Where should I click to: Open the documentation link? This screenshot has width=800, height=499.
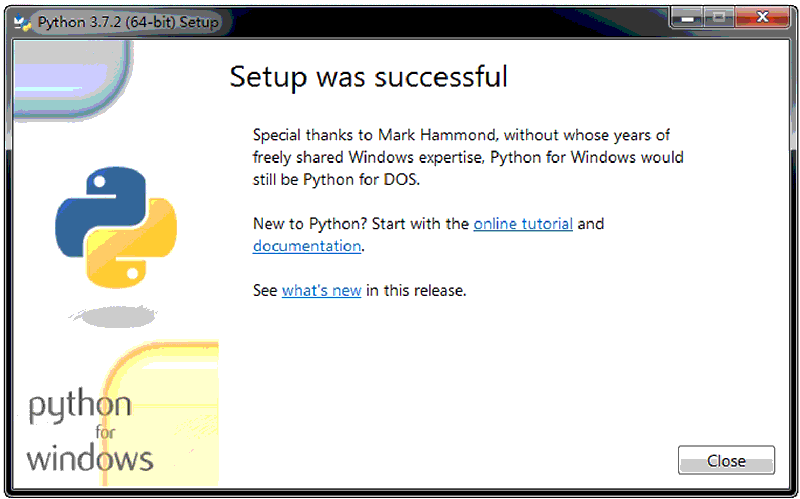point(307,246)
